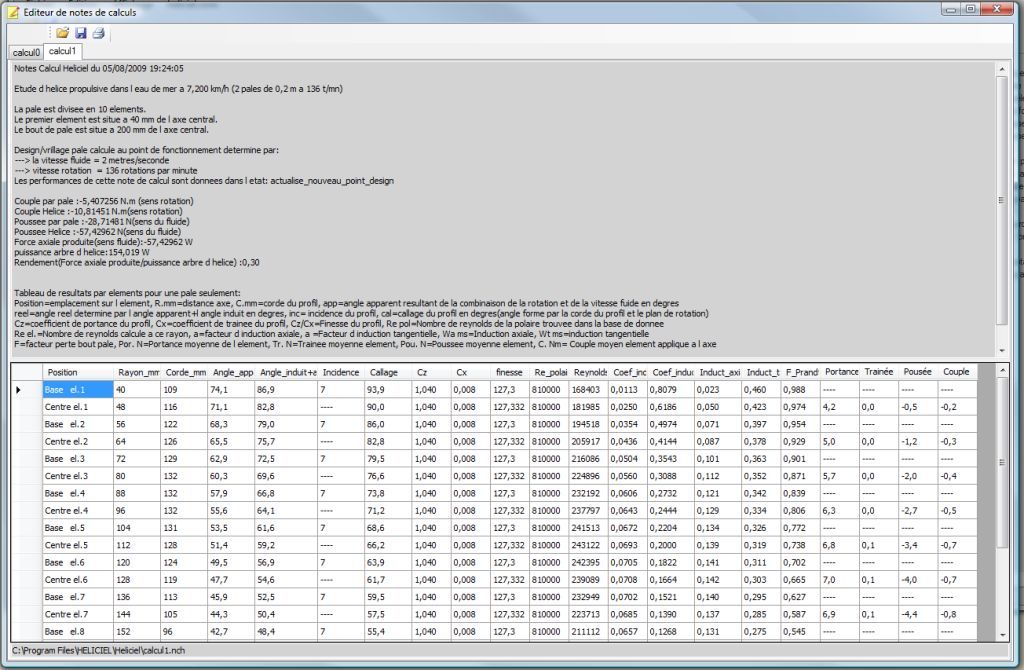This screenshot has height=670, width=1024.
Task: Click the Portance value 4,2 in Centre el.1 row
Action: [840, 407]
